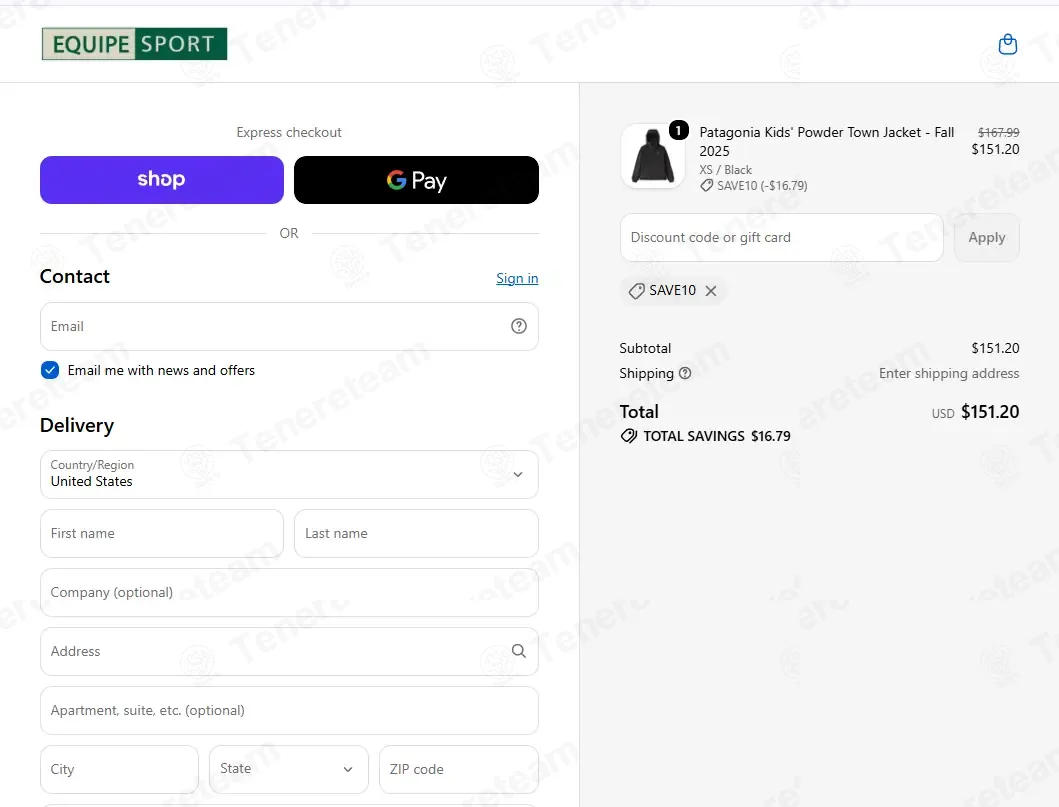Expand the State dropdown
This screenshot has width=1059, height=807.
[289, 769]
